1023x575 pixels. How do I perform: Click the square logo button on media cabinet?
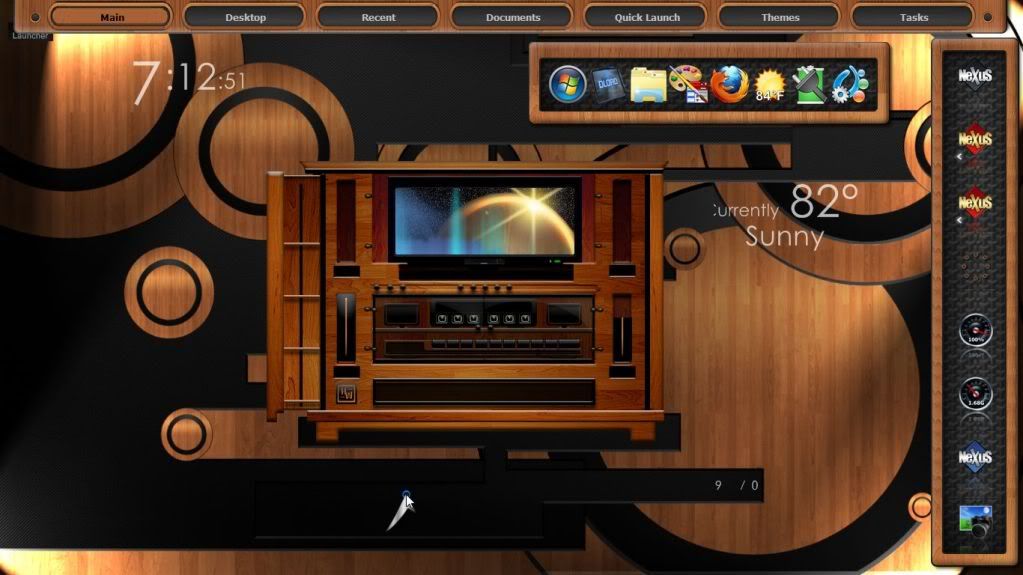(346, 393)
